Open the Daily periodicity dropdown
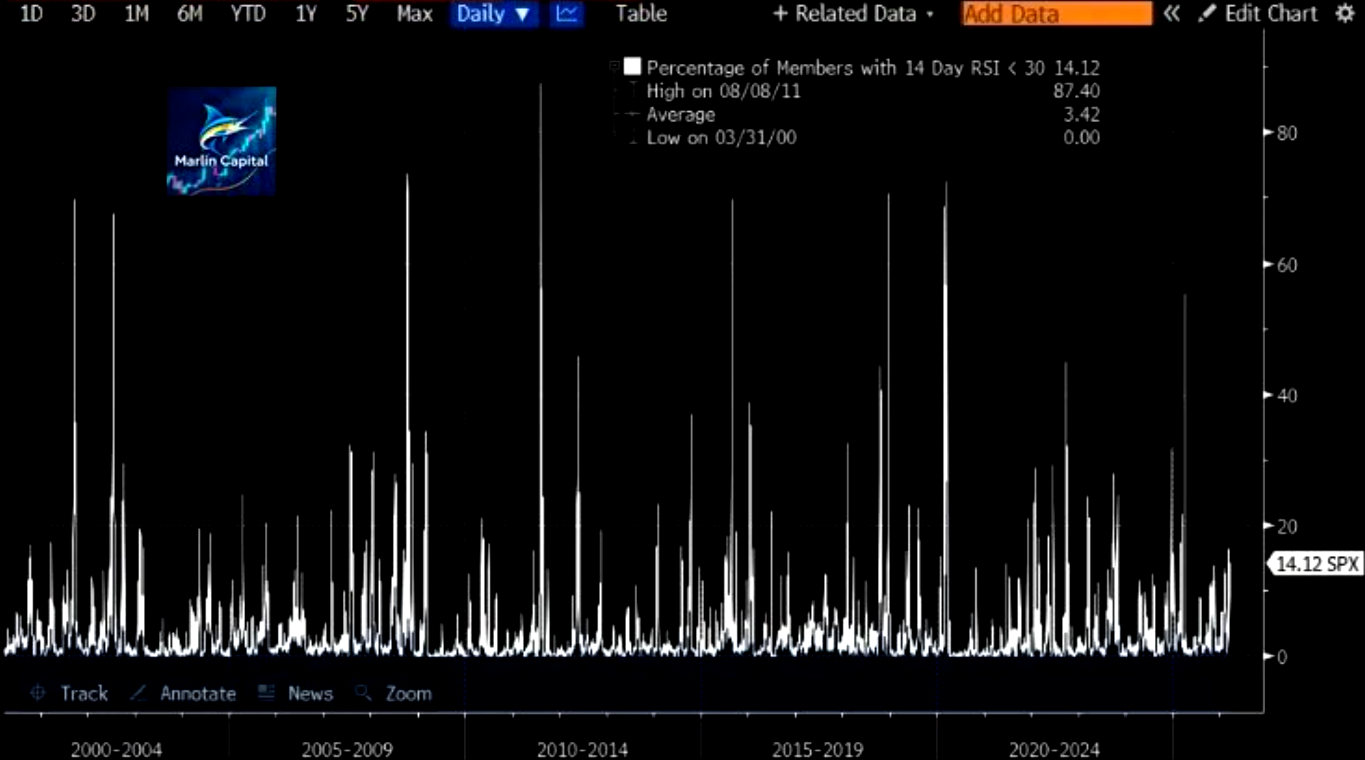This screenshot has width=1365, height=760. coord(493,14)
